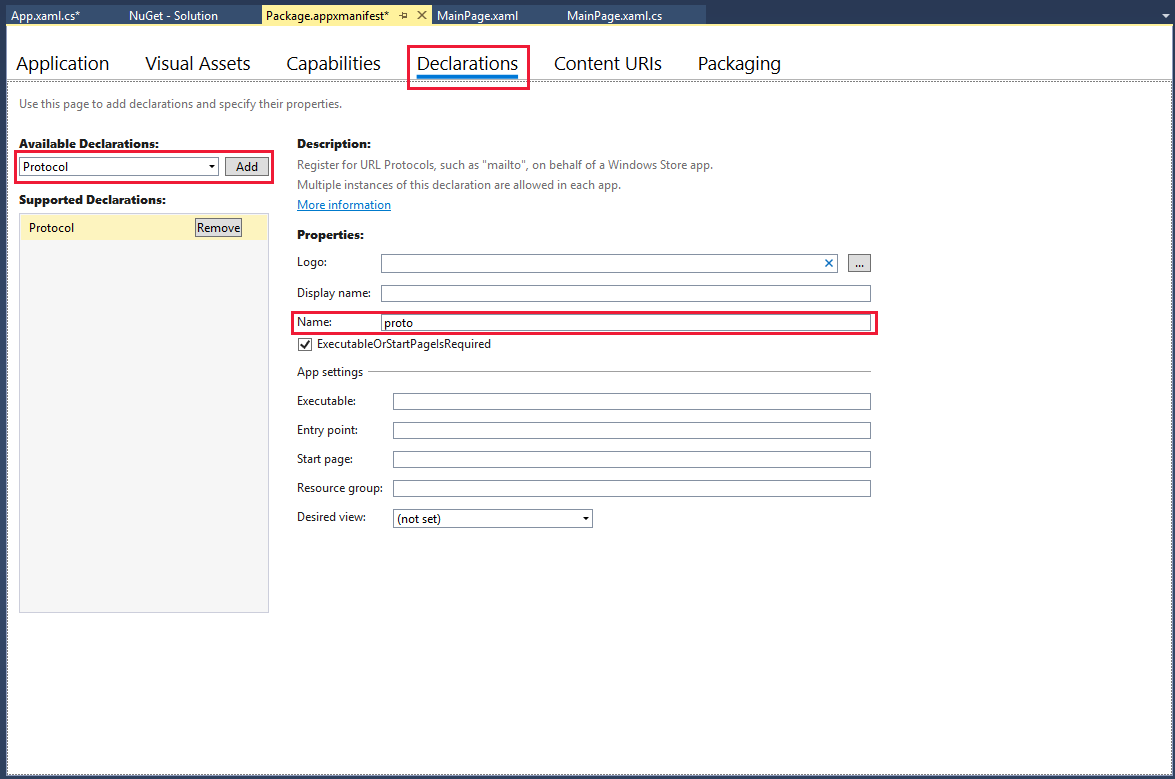Switch to MainPage.xaml document tab
The height and width of the screenshot is (779, 1175).
[477, 16]
